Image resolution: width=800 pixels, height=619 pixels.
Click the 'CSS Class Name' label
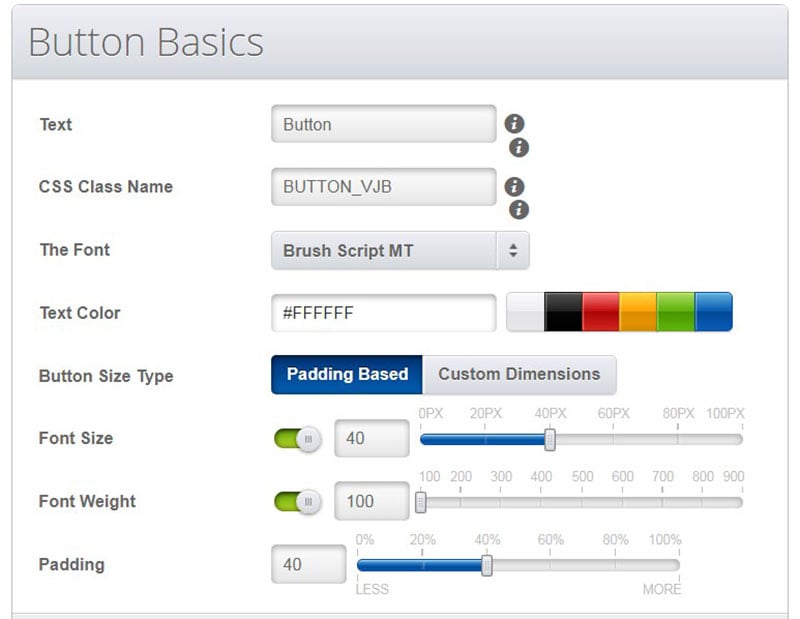pyautogui.click(x=106, y=187)
